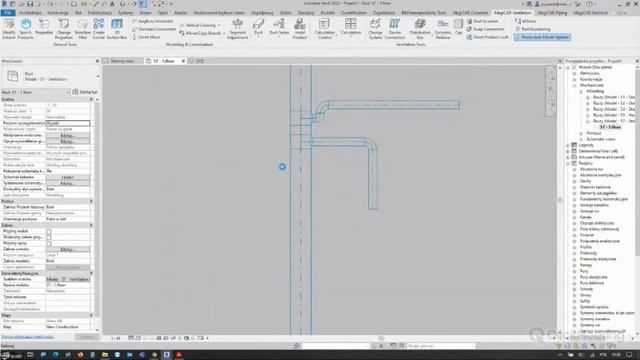This screenshot has width=640, height=360.
Task: Open the Part Numbering command
Action: click(533, 29)
